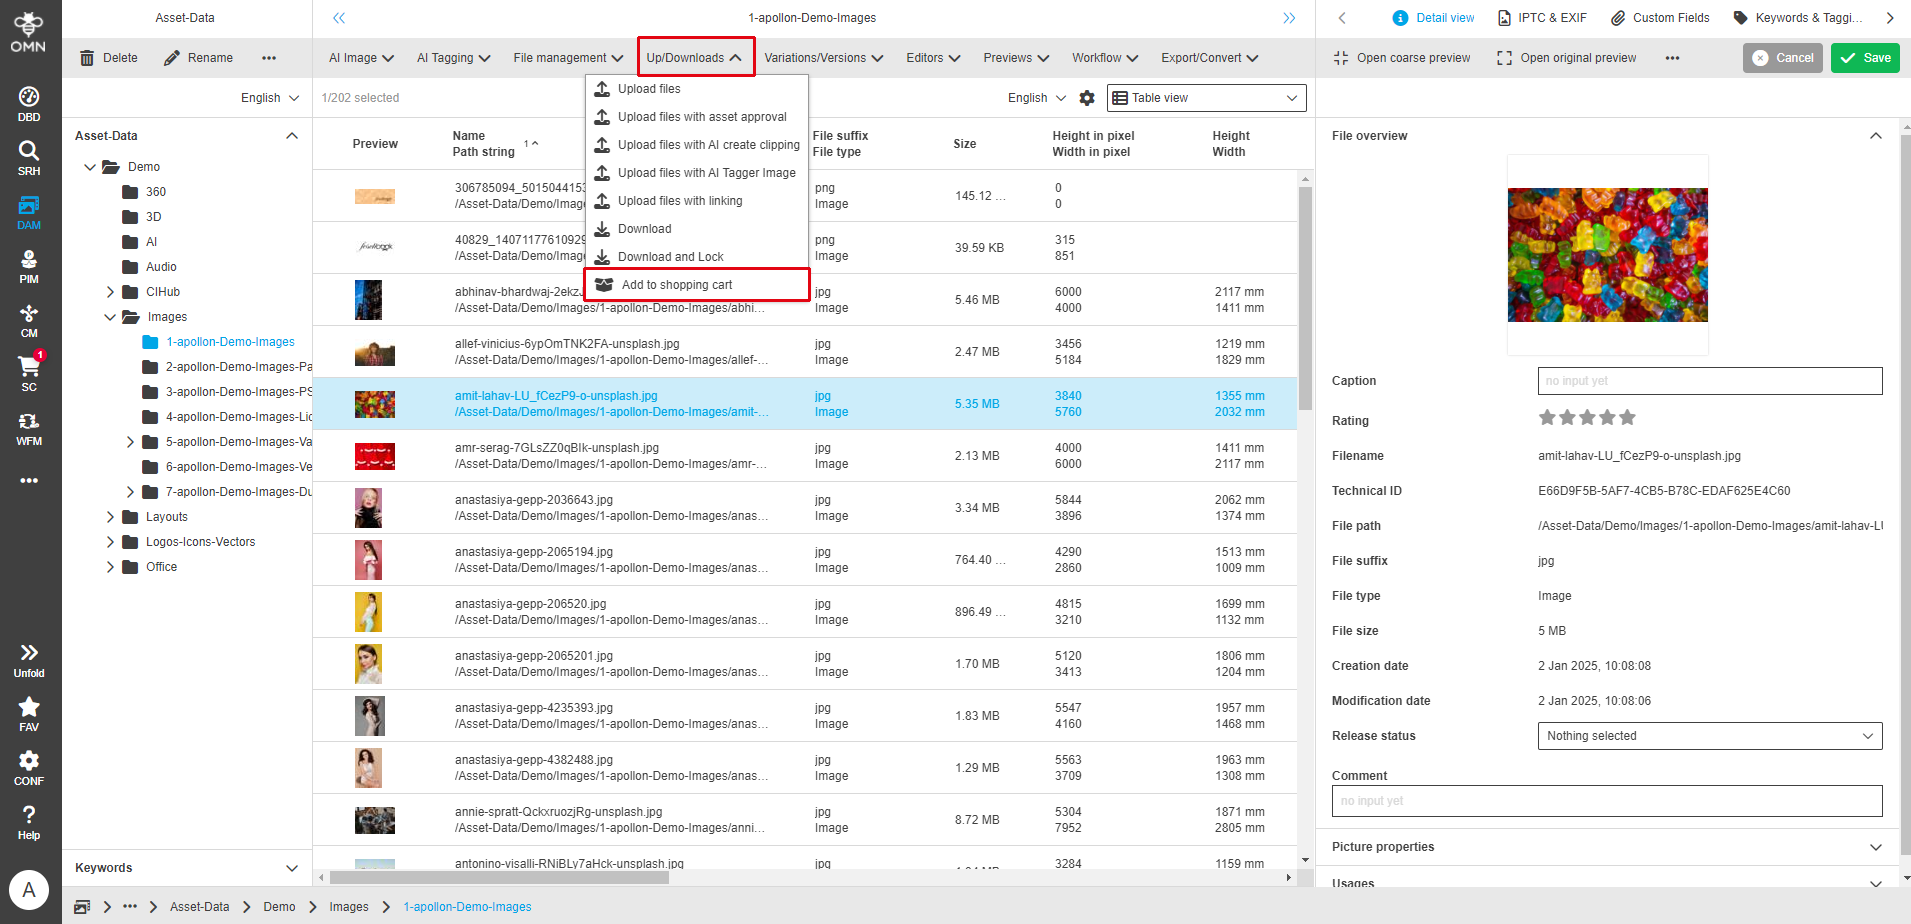The width and height of the screenshot is (1911, 924).
Task: Choose Download and Lock menu entry
Action: [x=670, y=257]
